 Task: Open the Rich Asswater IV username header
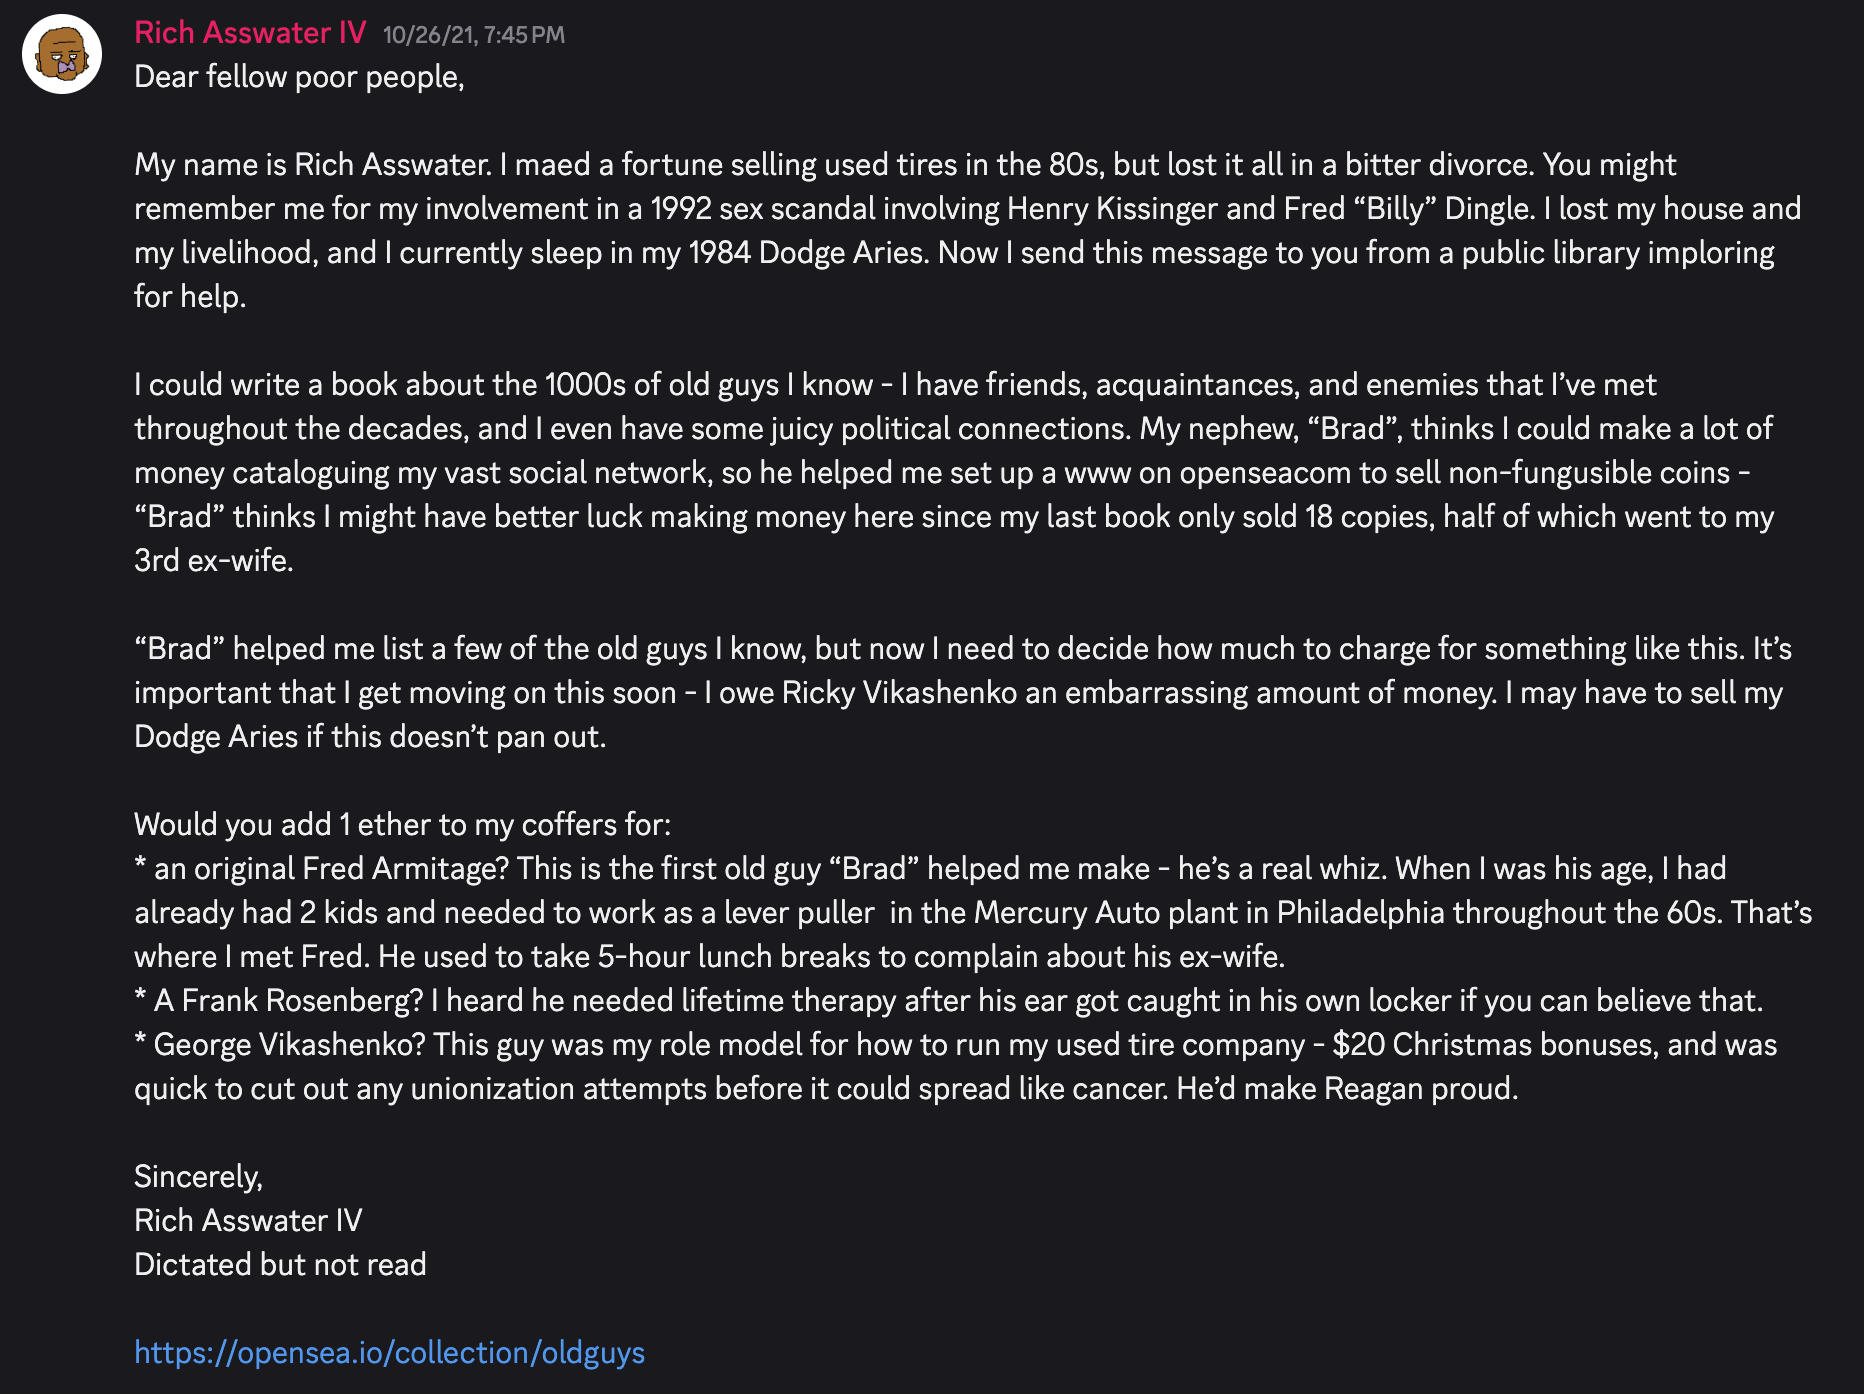[250, 33]
